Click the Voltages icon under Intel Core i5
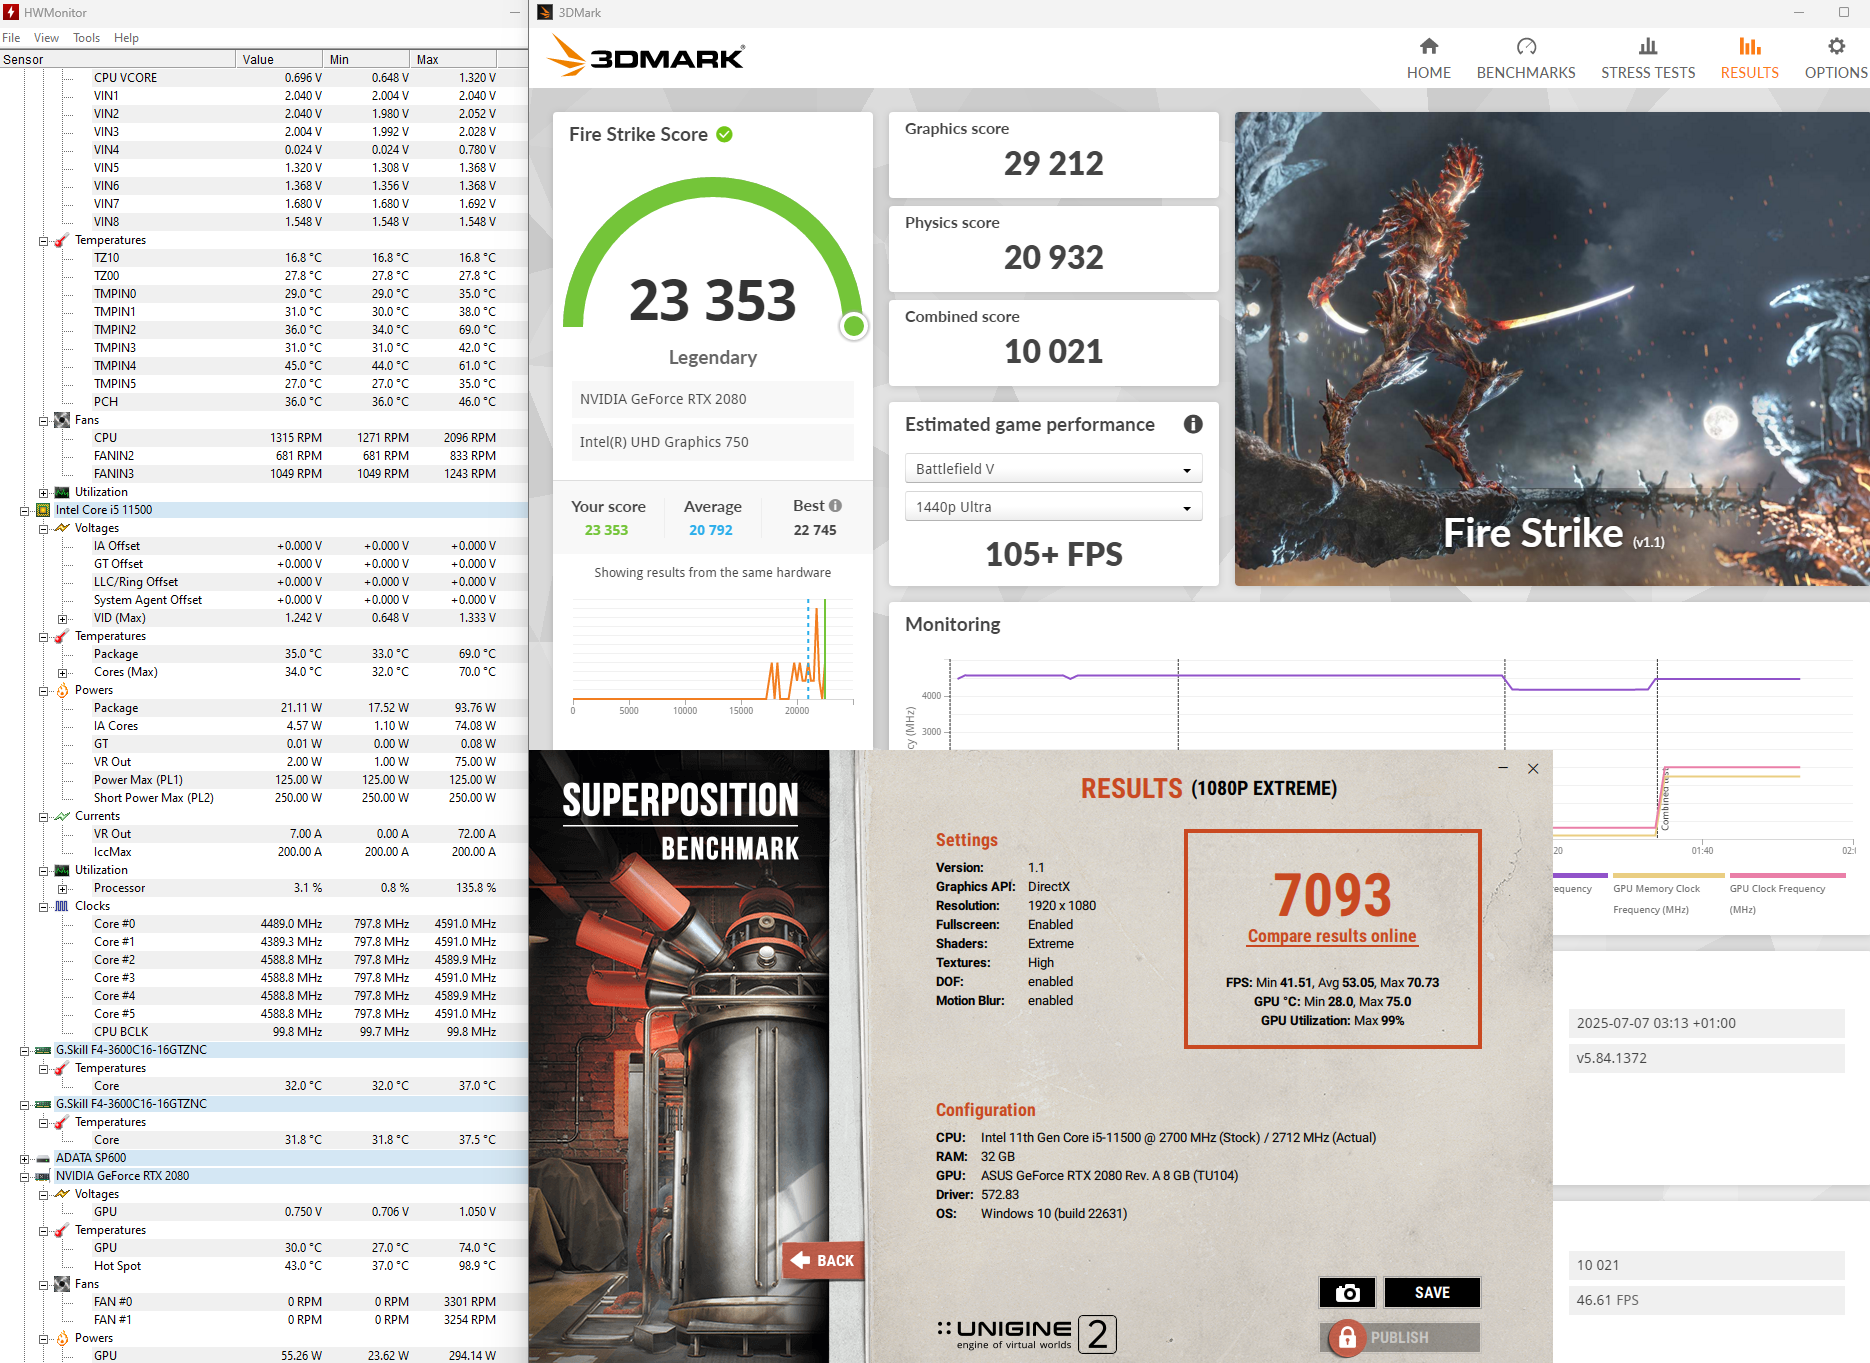 (x=62, y=528)
